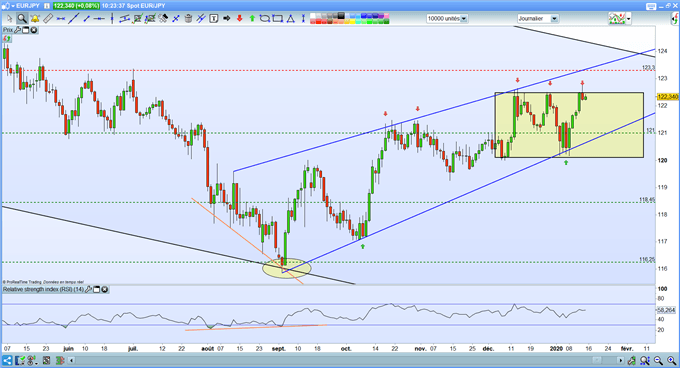This screenshot has width=680, height=368.
Task: Open the alert bell tool
Action: pyautogui.click(x=35, y=19)
